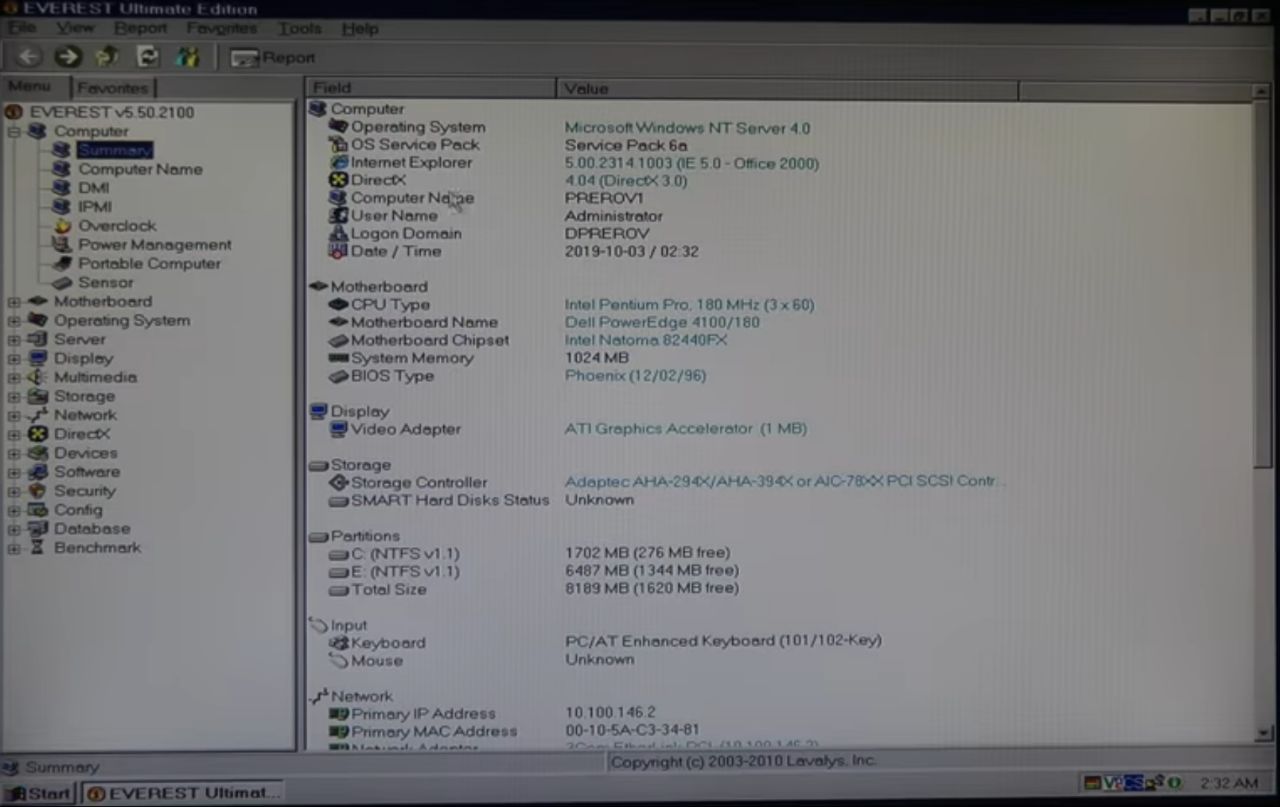Click the Primary IP Address row icon
The image size is (1280, 807).
coord(338,714)
